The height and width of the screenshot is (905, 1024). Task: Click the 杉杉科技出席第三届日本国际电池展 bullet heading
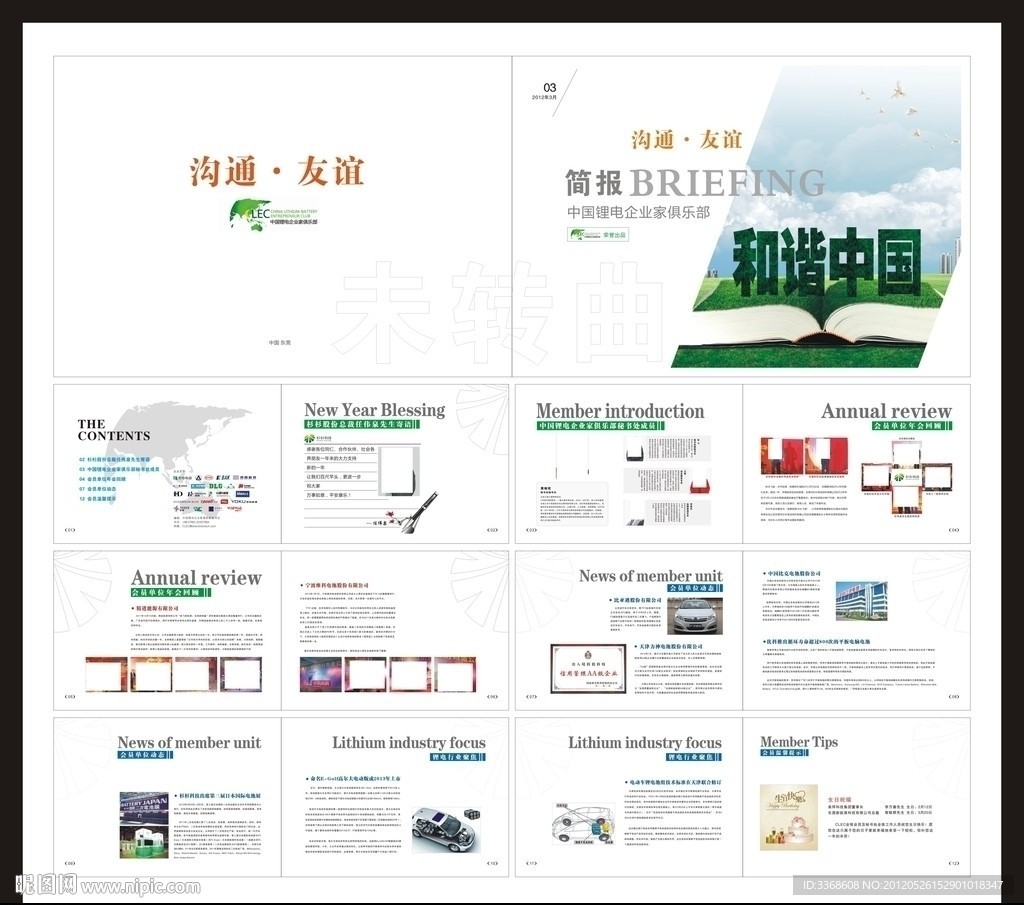(x=217, y=796)
